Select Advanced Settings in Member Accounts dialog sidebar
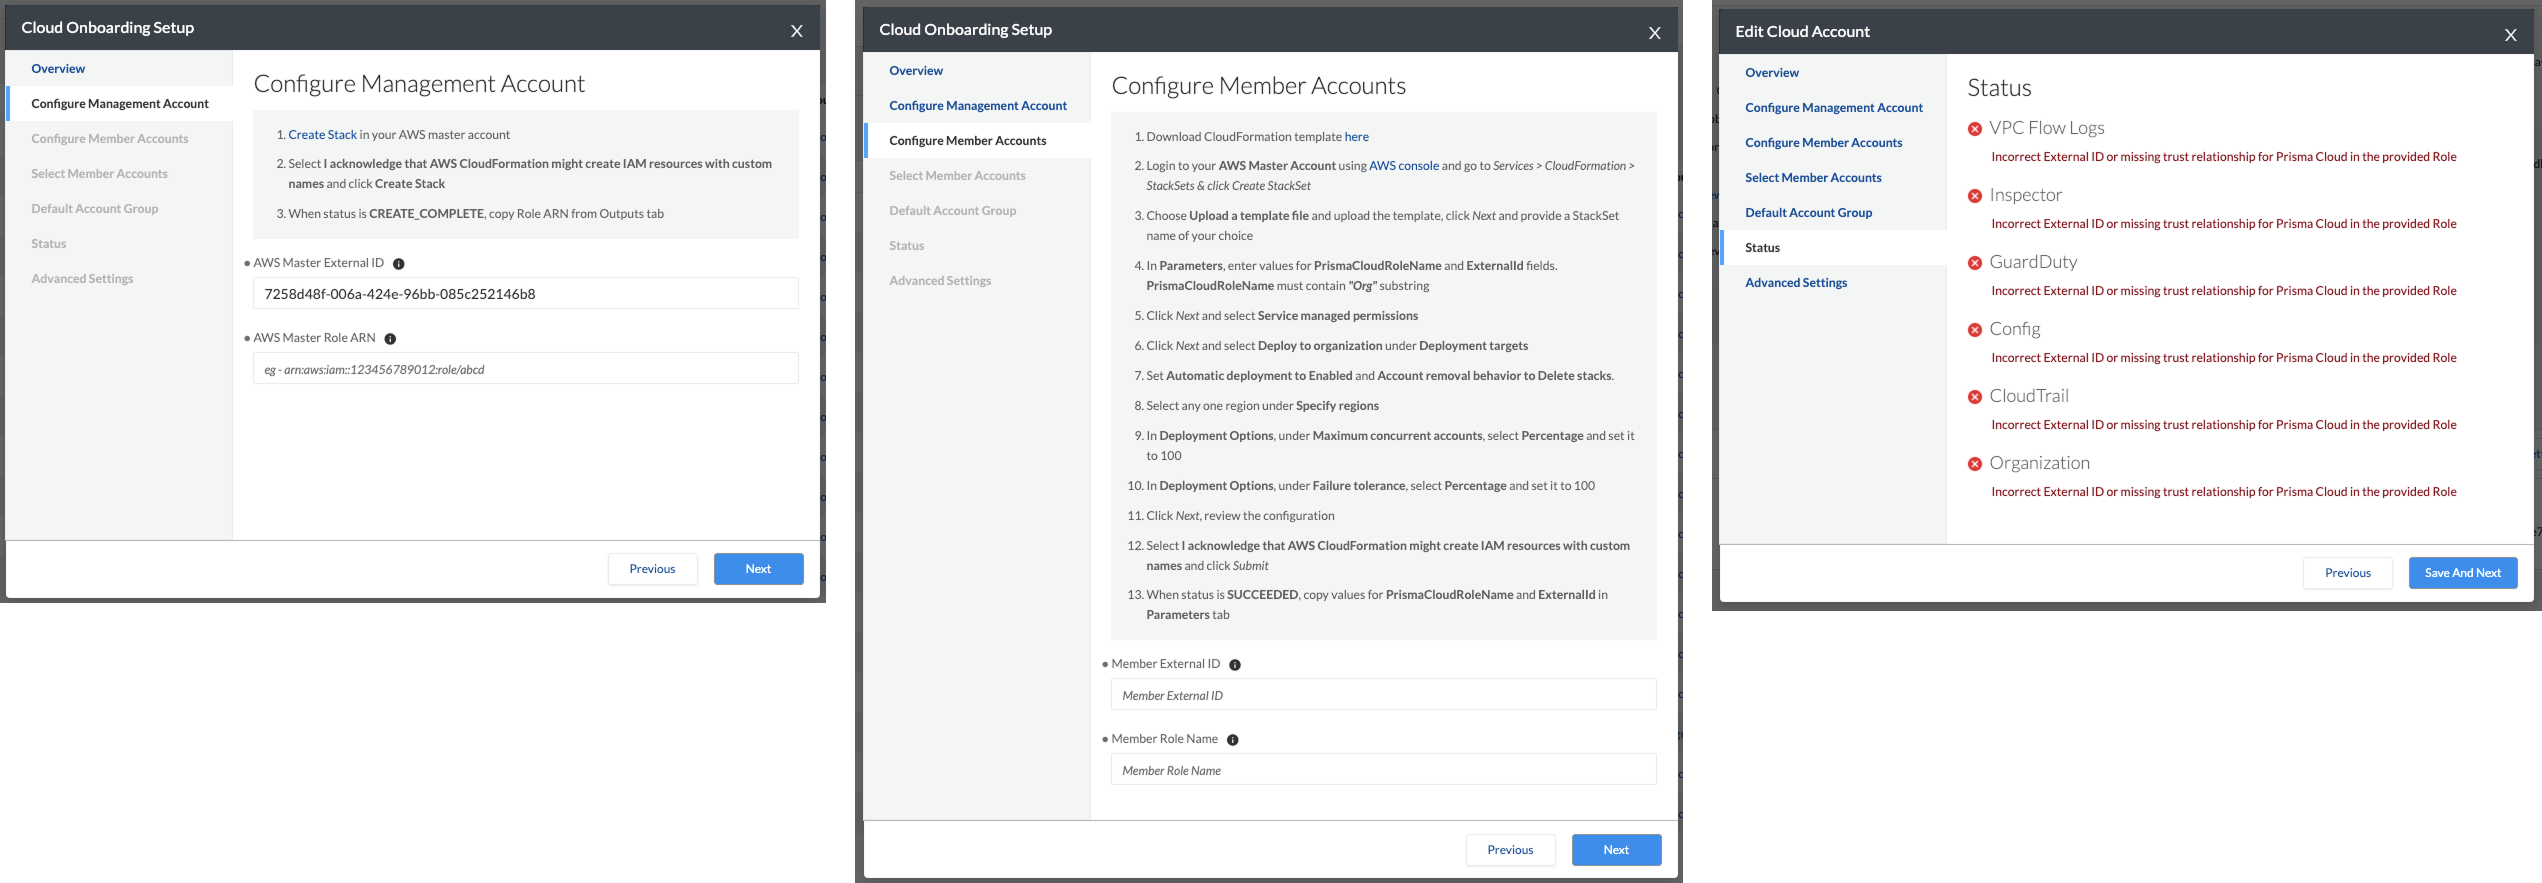The image size is (2542, 883). click(x=940, y=281)
